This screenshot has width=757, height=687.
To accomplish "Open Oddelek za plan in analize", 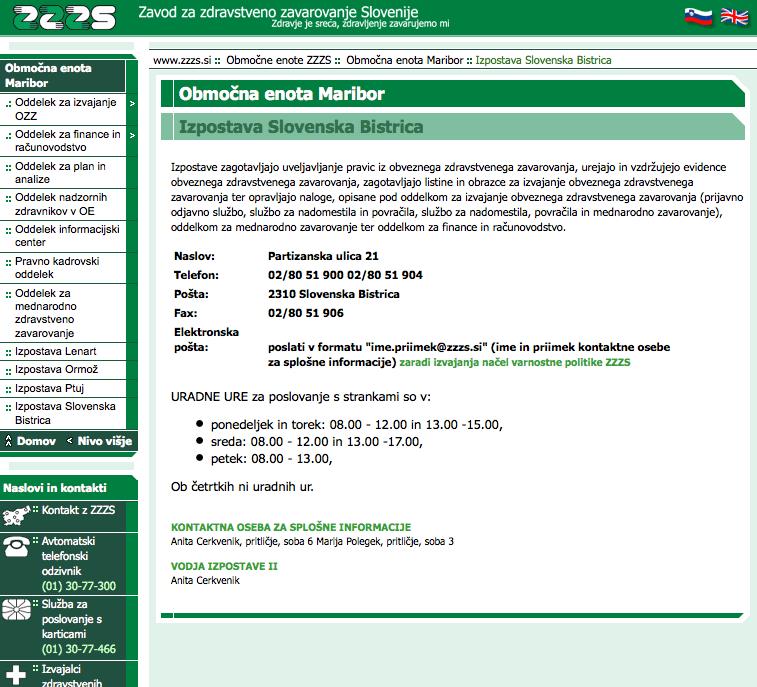I will (60, 172).
